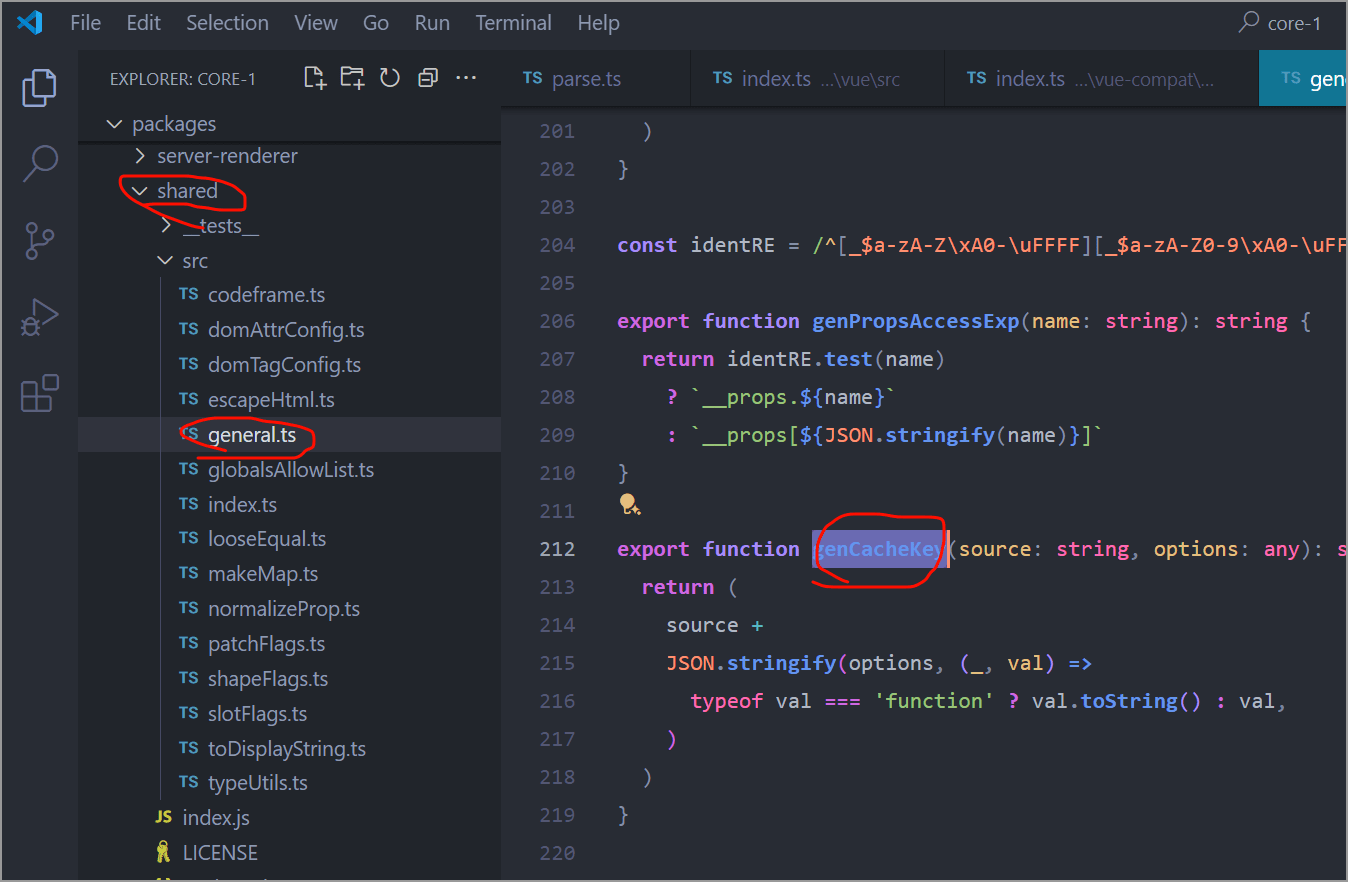Click the lightbulb code action icon
The image size is (1348, 882).
[630, 505]
